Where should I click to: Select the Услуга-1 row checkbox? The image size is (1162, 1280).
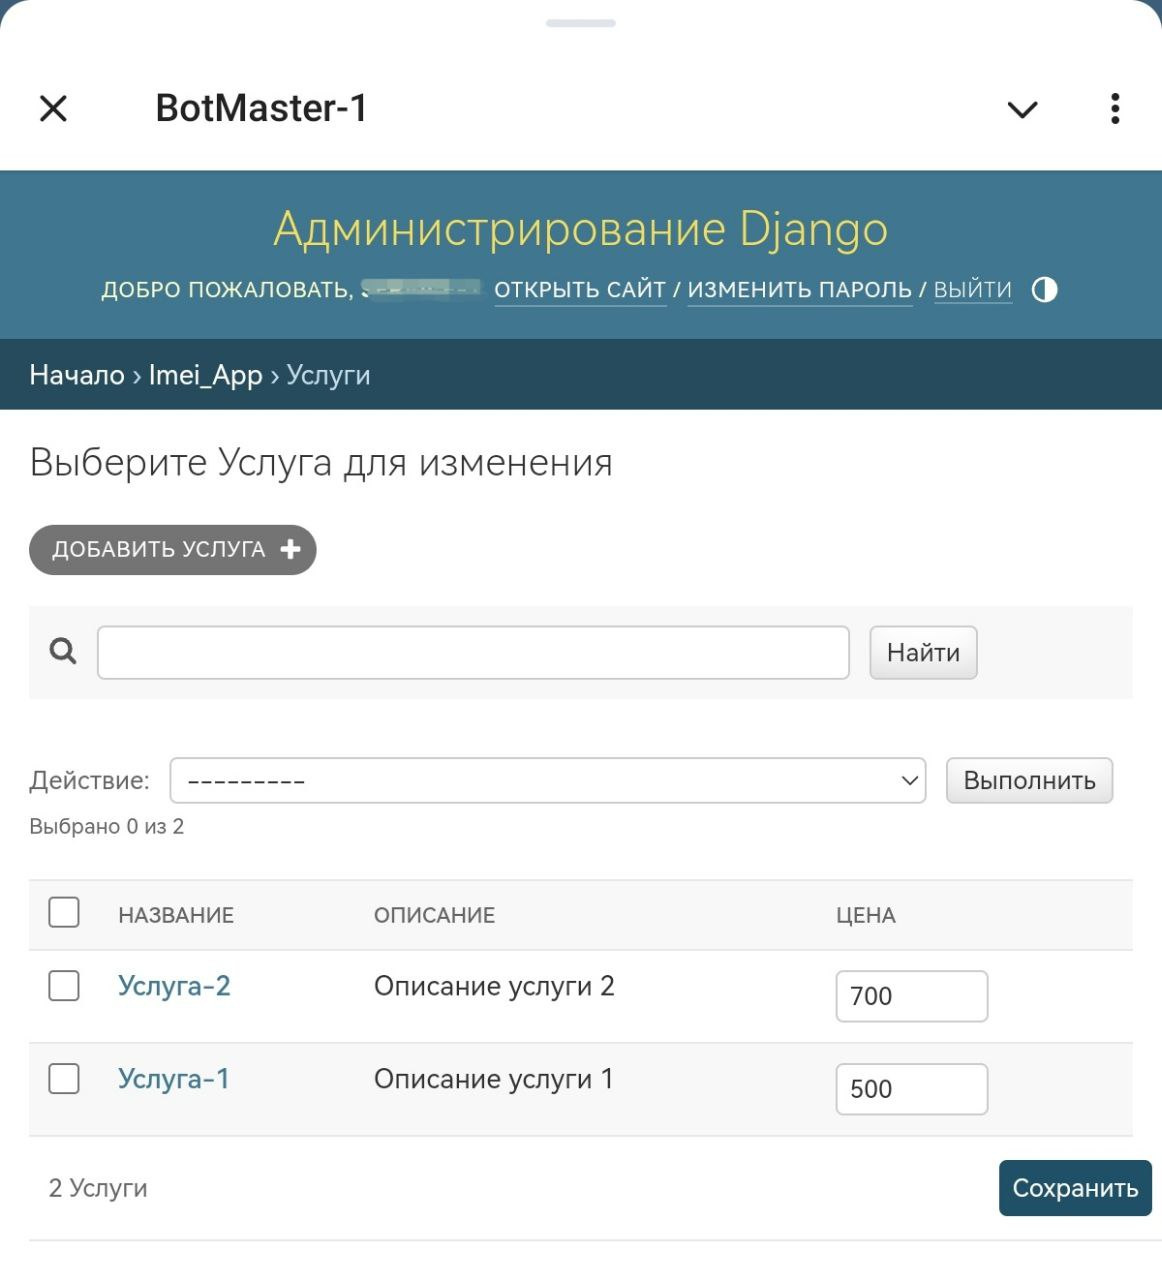pyautogui.click(x=64, y=1078)
